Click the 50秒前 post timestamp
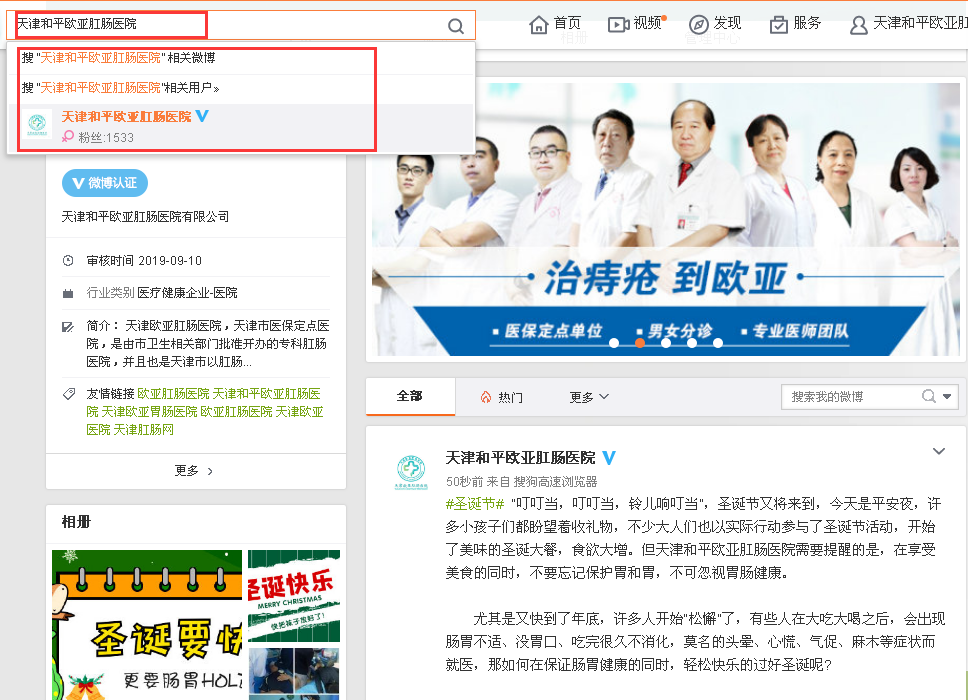Screen dimensions: 968x700 coord(464,481)
